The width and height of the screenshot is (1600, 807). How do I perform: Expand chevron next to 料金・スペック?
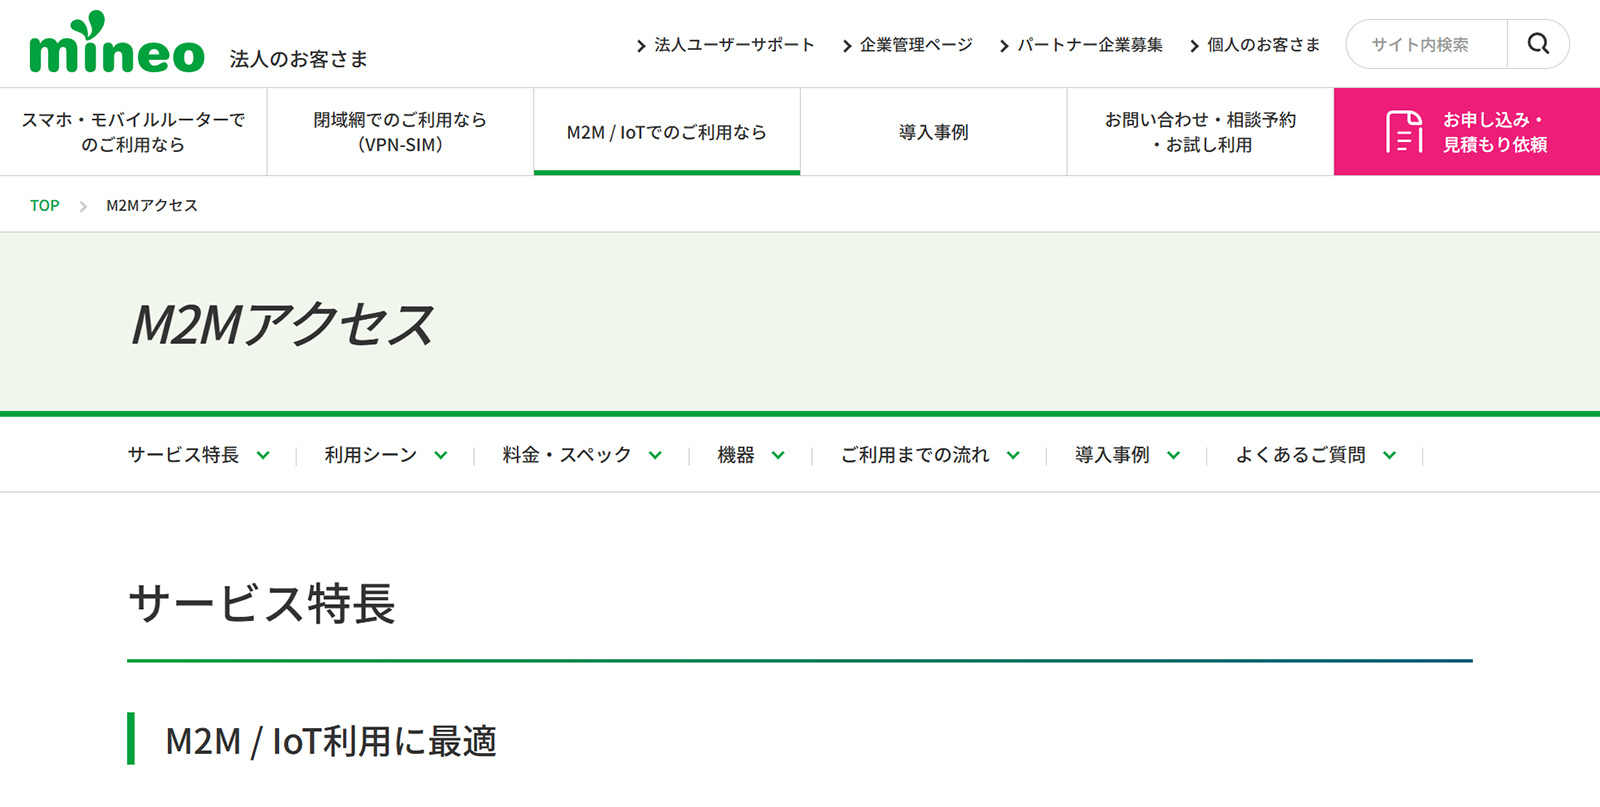coord(655,455)
